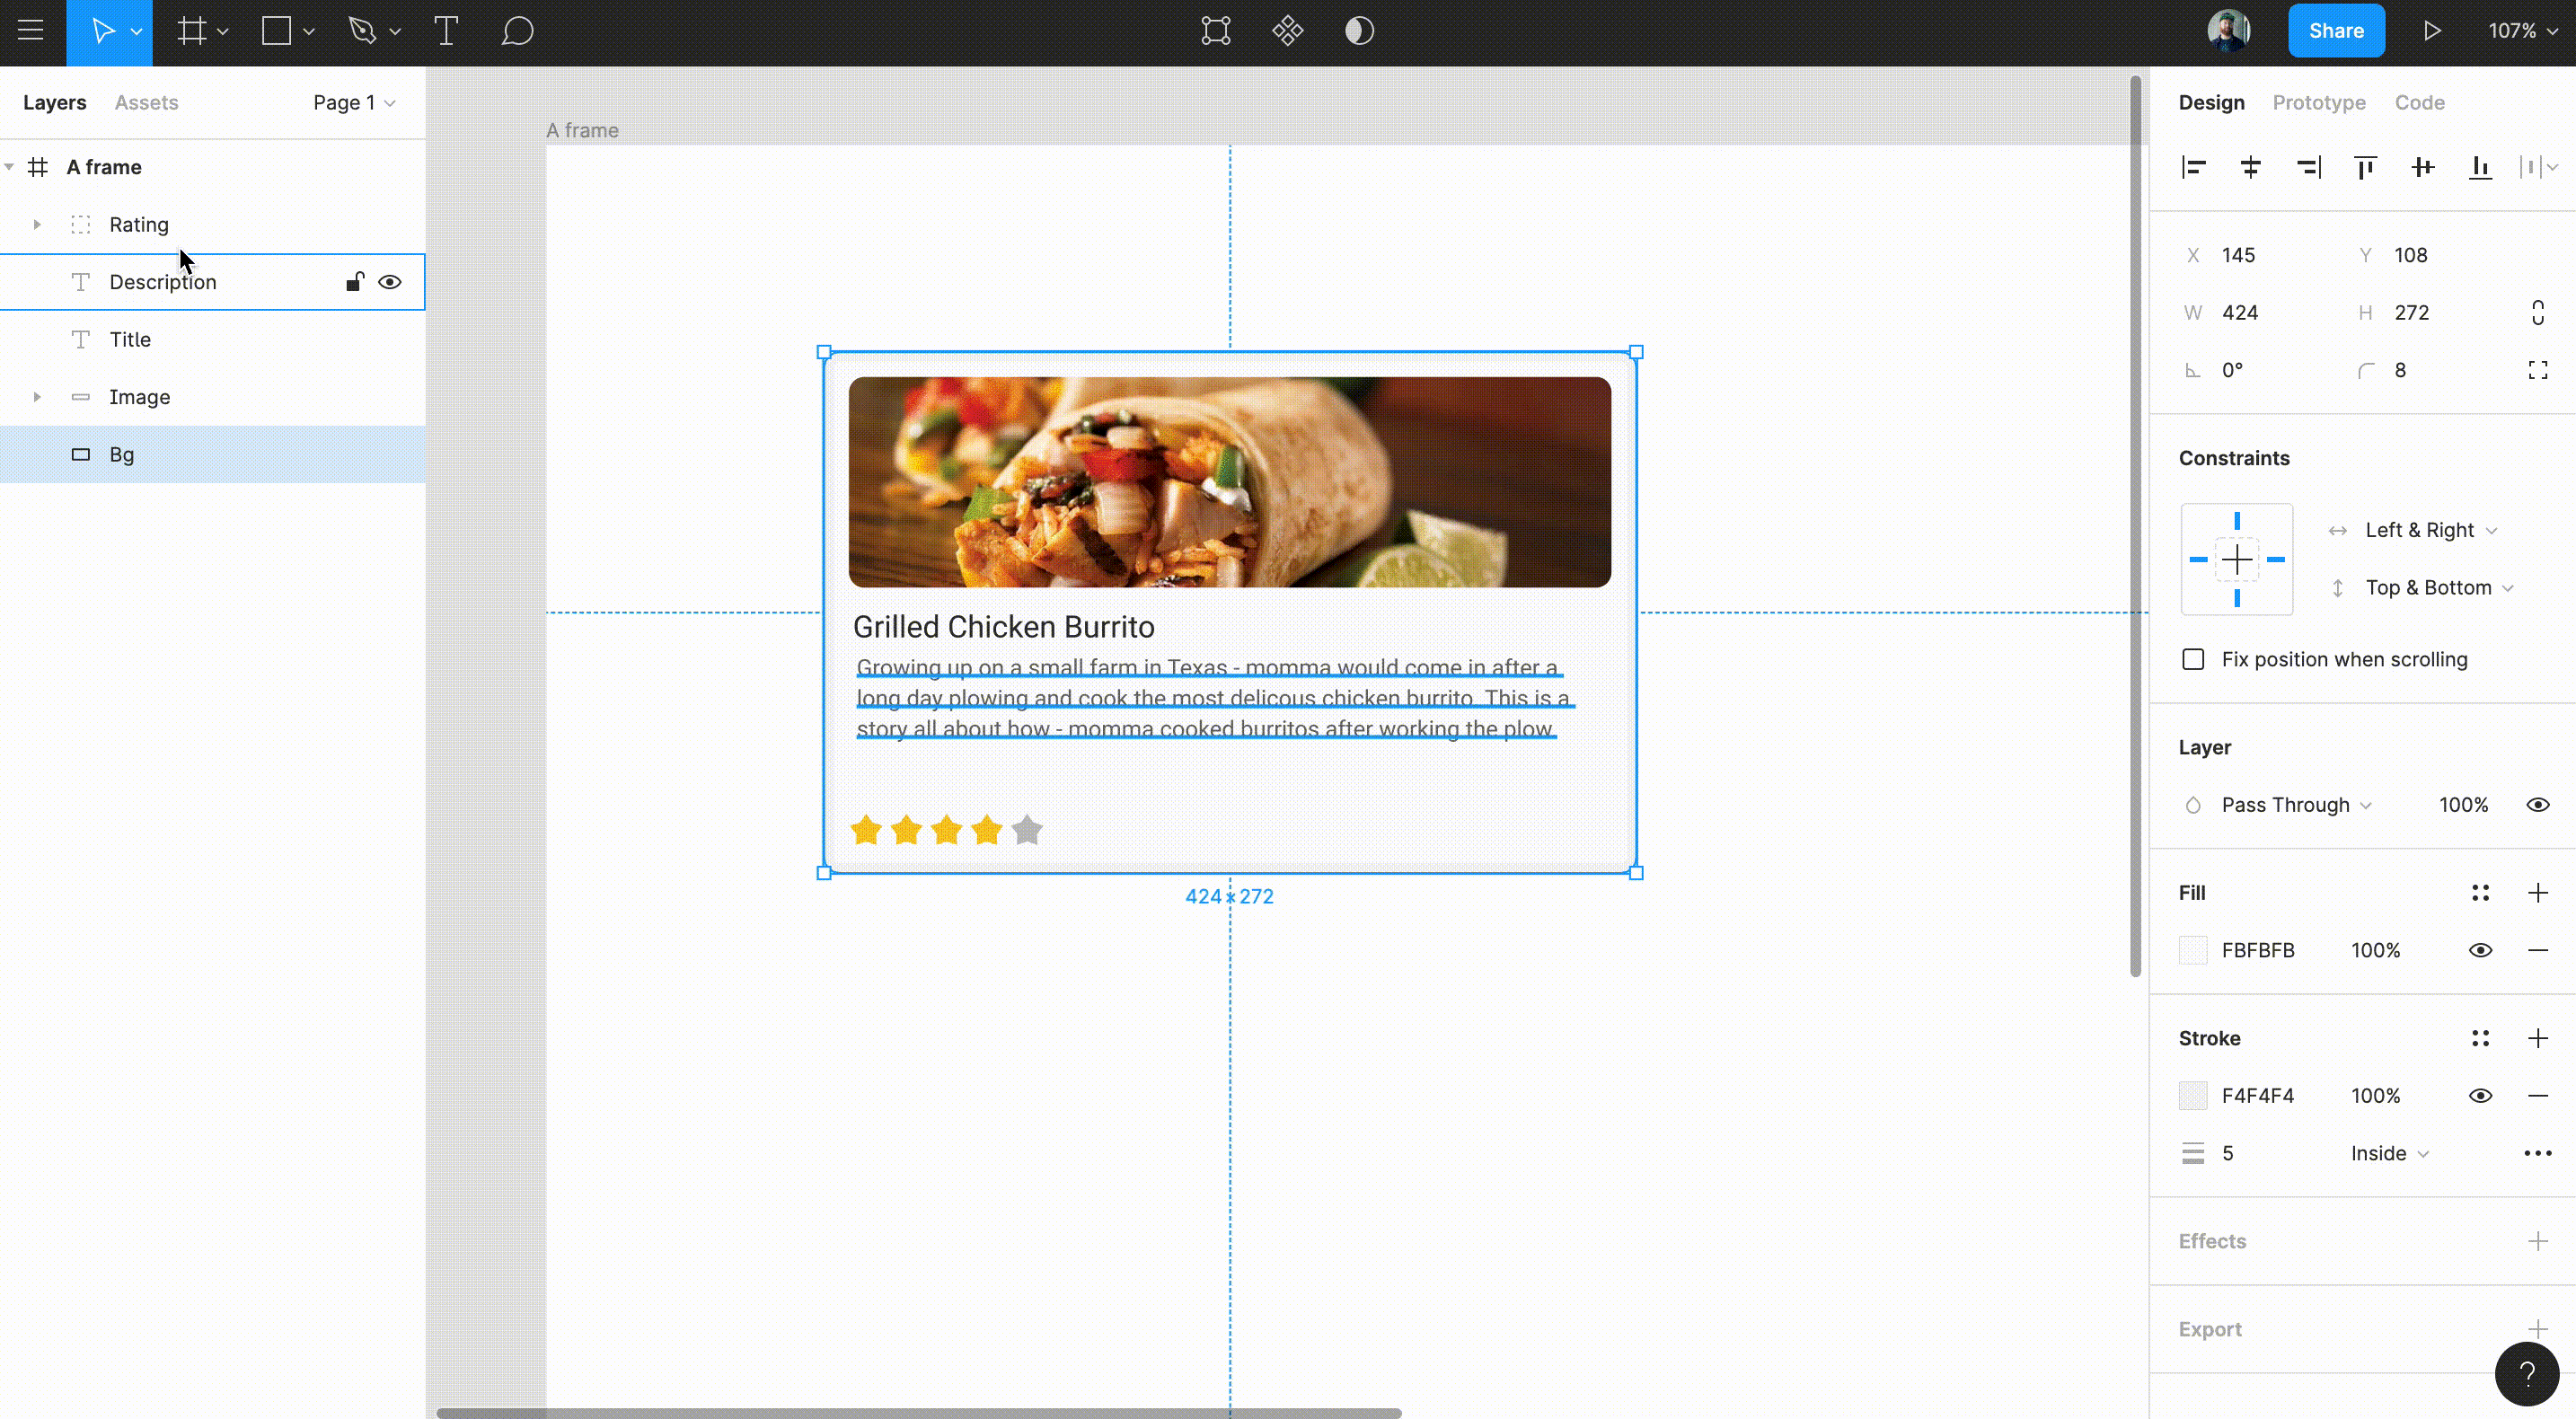Click the Edit Object toolbar icon

(x=1216, y=31)
